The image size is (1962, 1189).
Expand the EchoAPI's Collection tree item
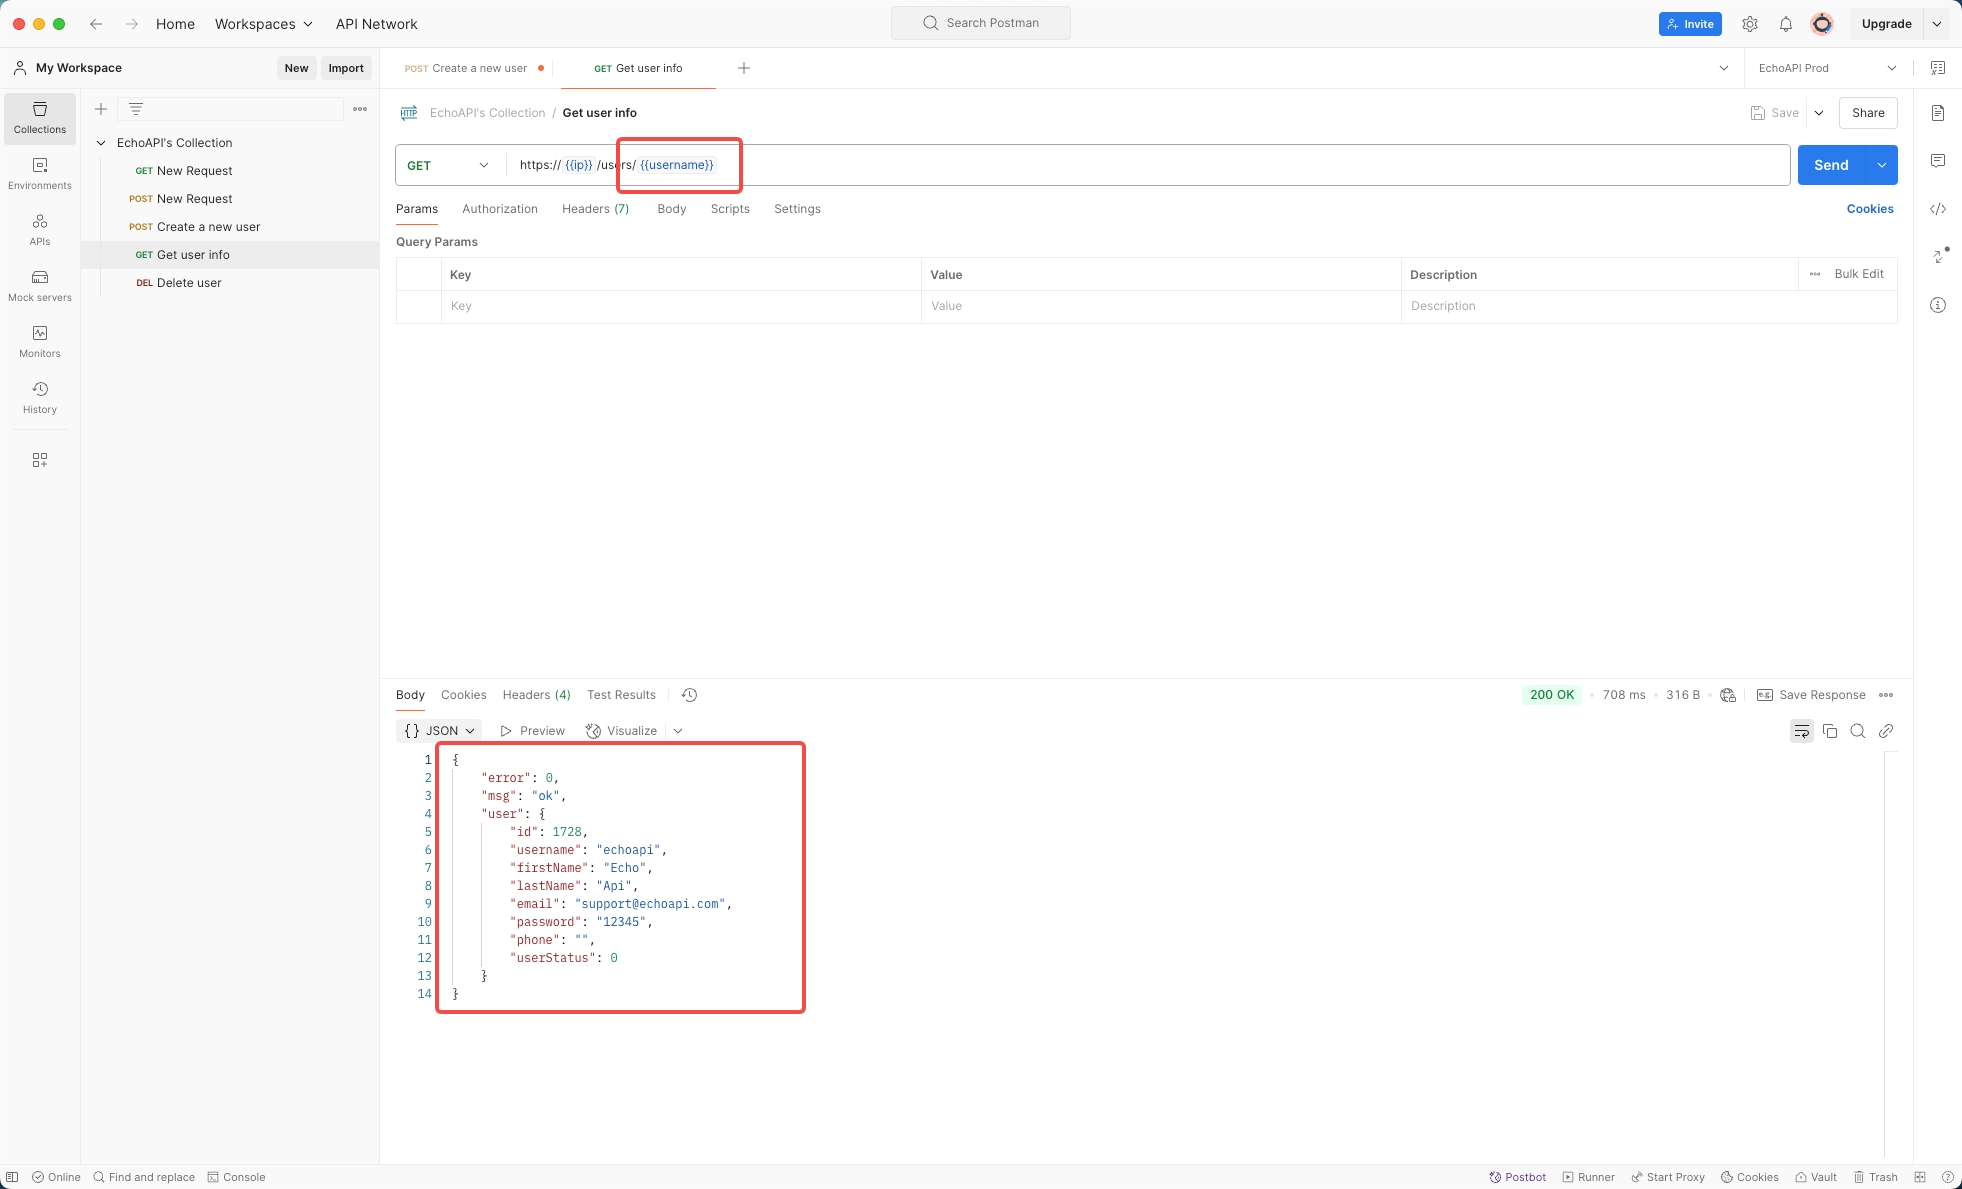[101, 142]
